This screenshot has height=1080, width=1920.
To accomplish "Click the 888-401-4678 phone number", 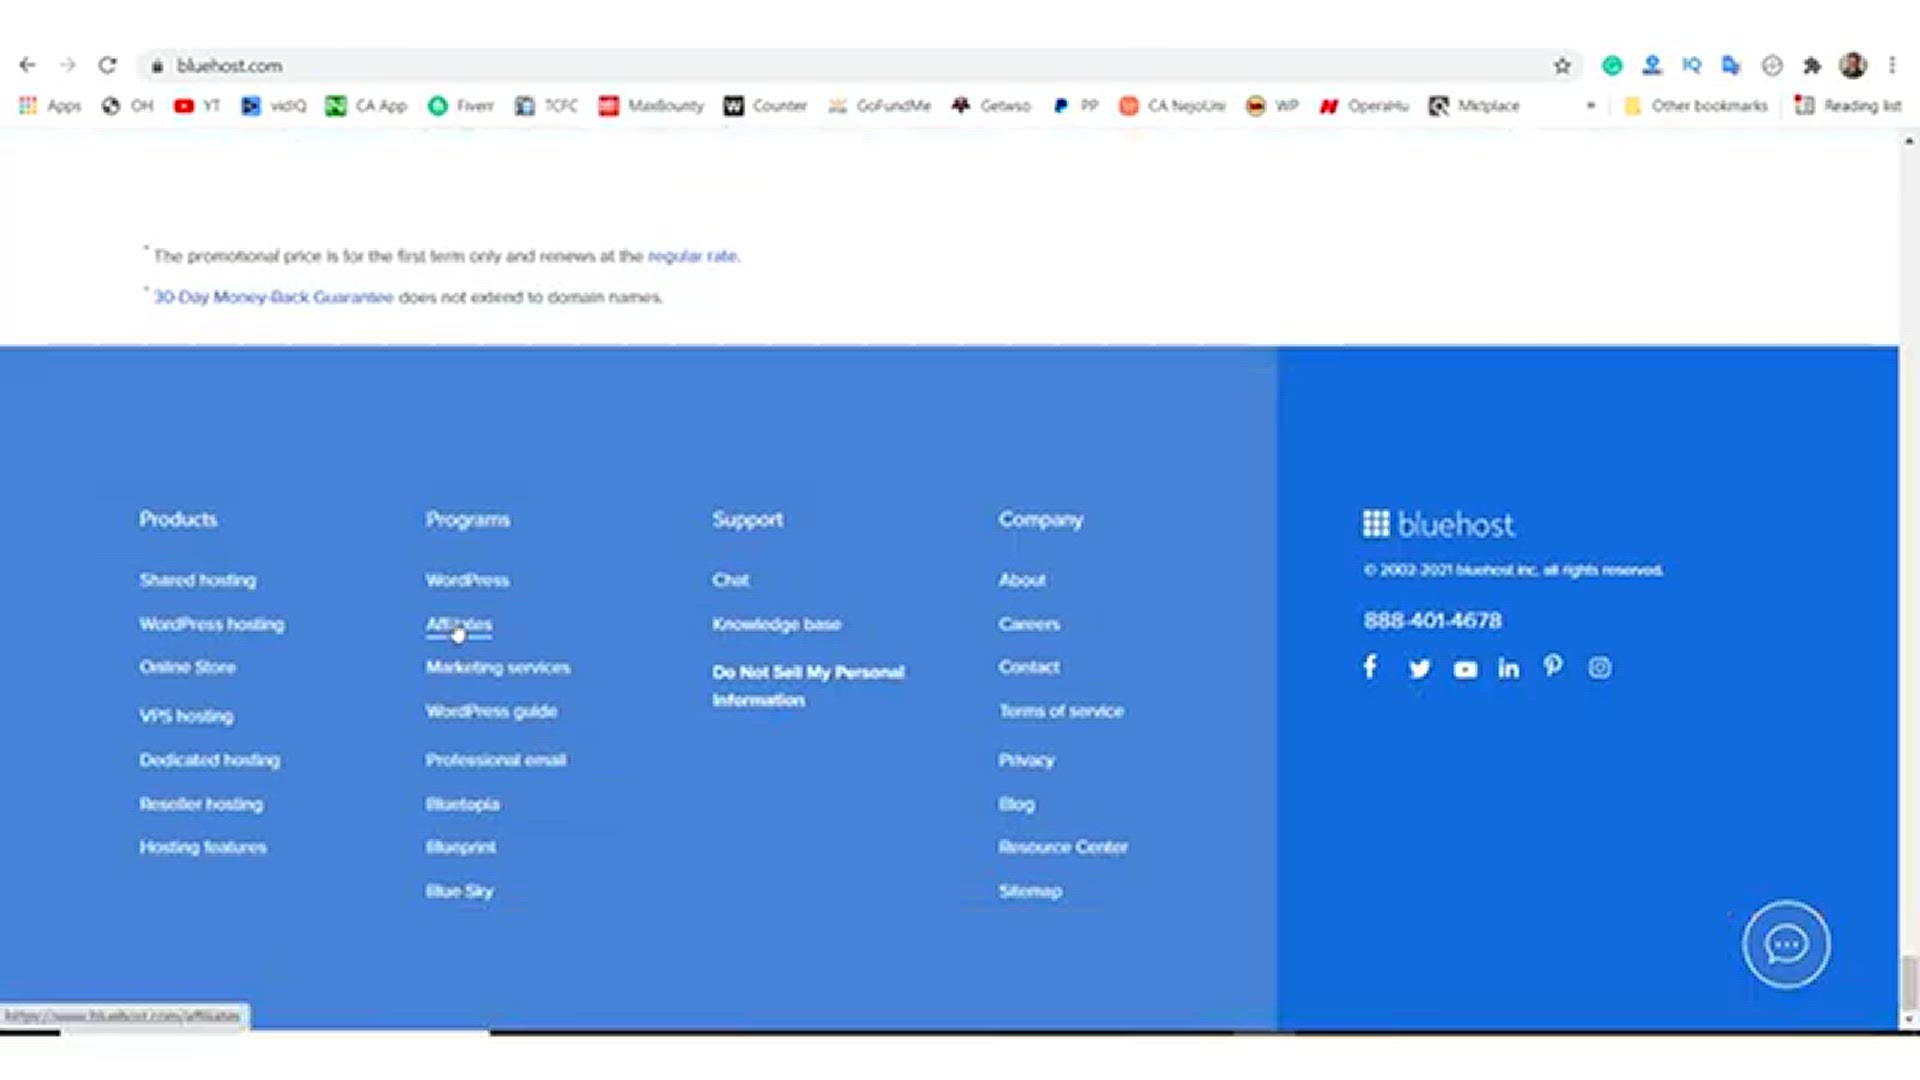I will (1432, 621).
